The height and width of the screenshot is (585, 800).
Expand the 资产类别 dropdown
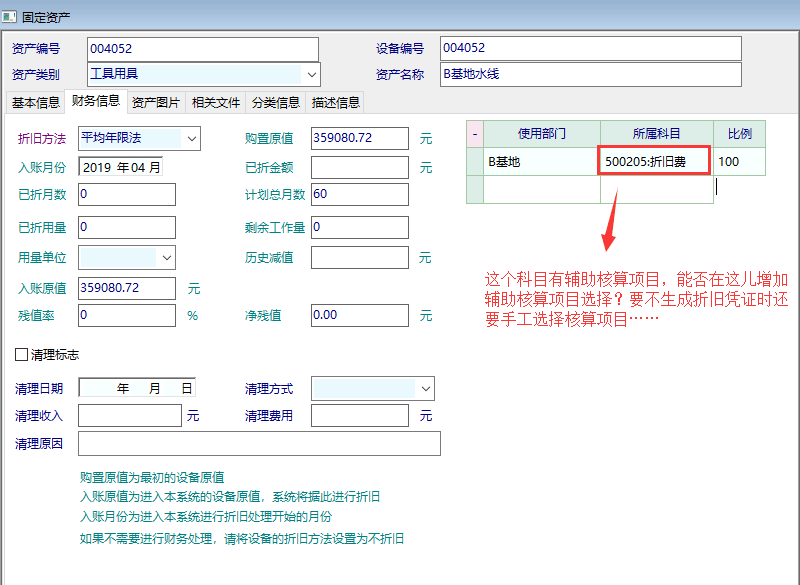(x=311, y=74)
